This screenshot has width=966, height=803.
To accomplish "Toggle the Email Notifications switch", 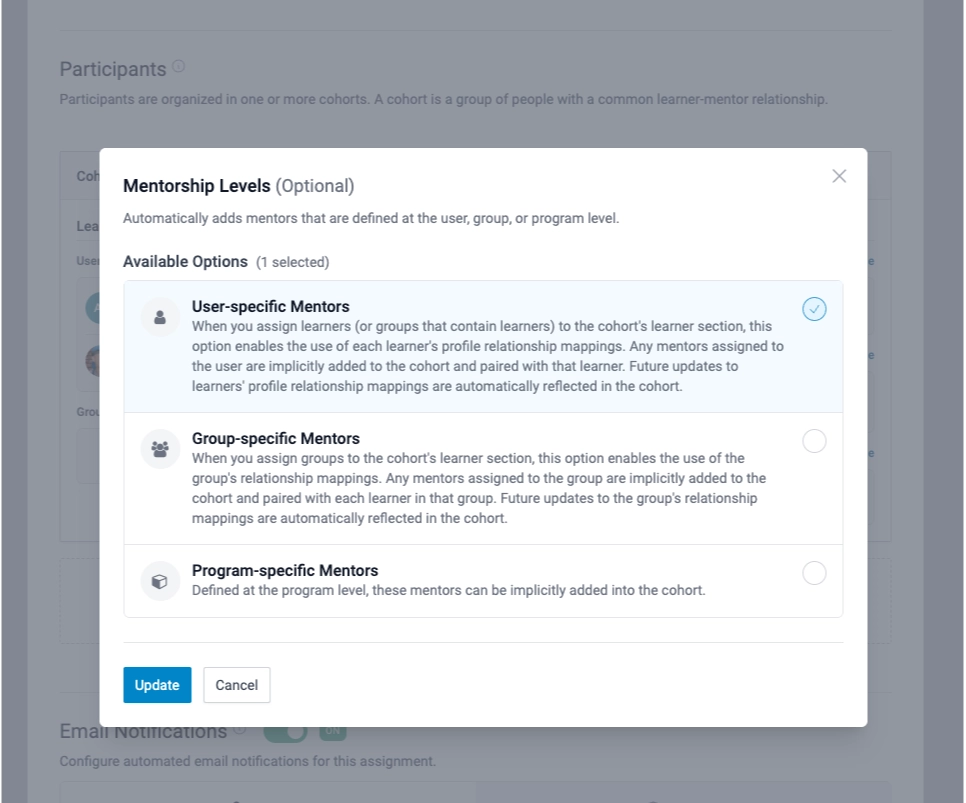I will 286,732.
